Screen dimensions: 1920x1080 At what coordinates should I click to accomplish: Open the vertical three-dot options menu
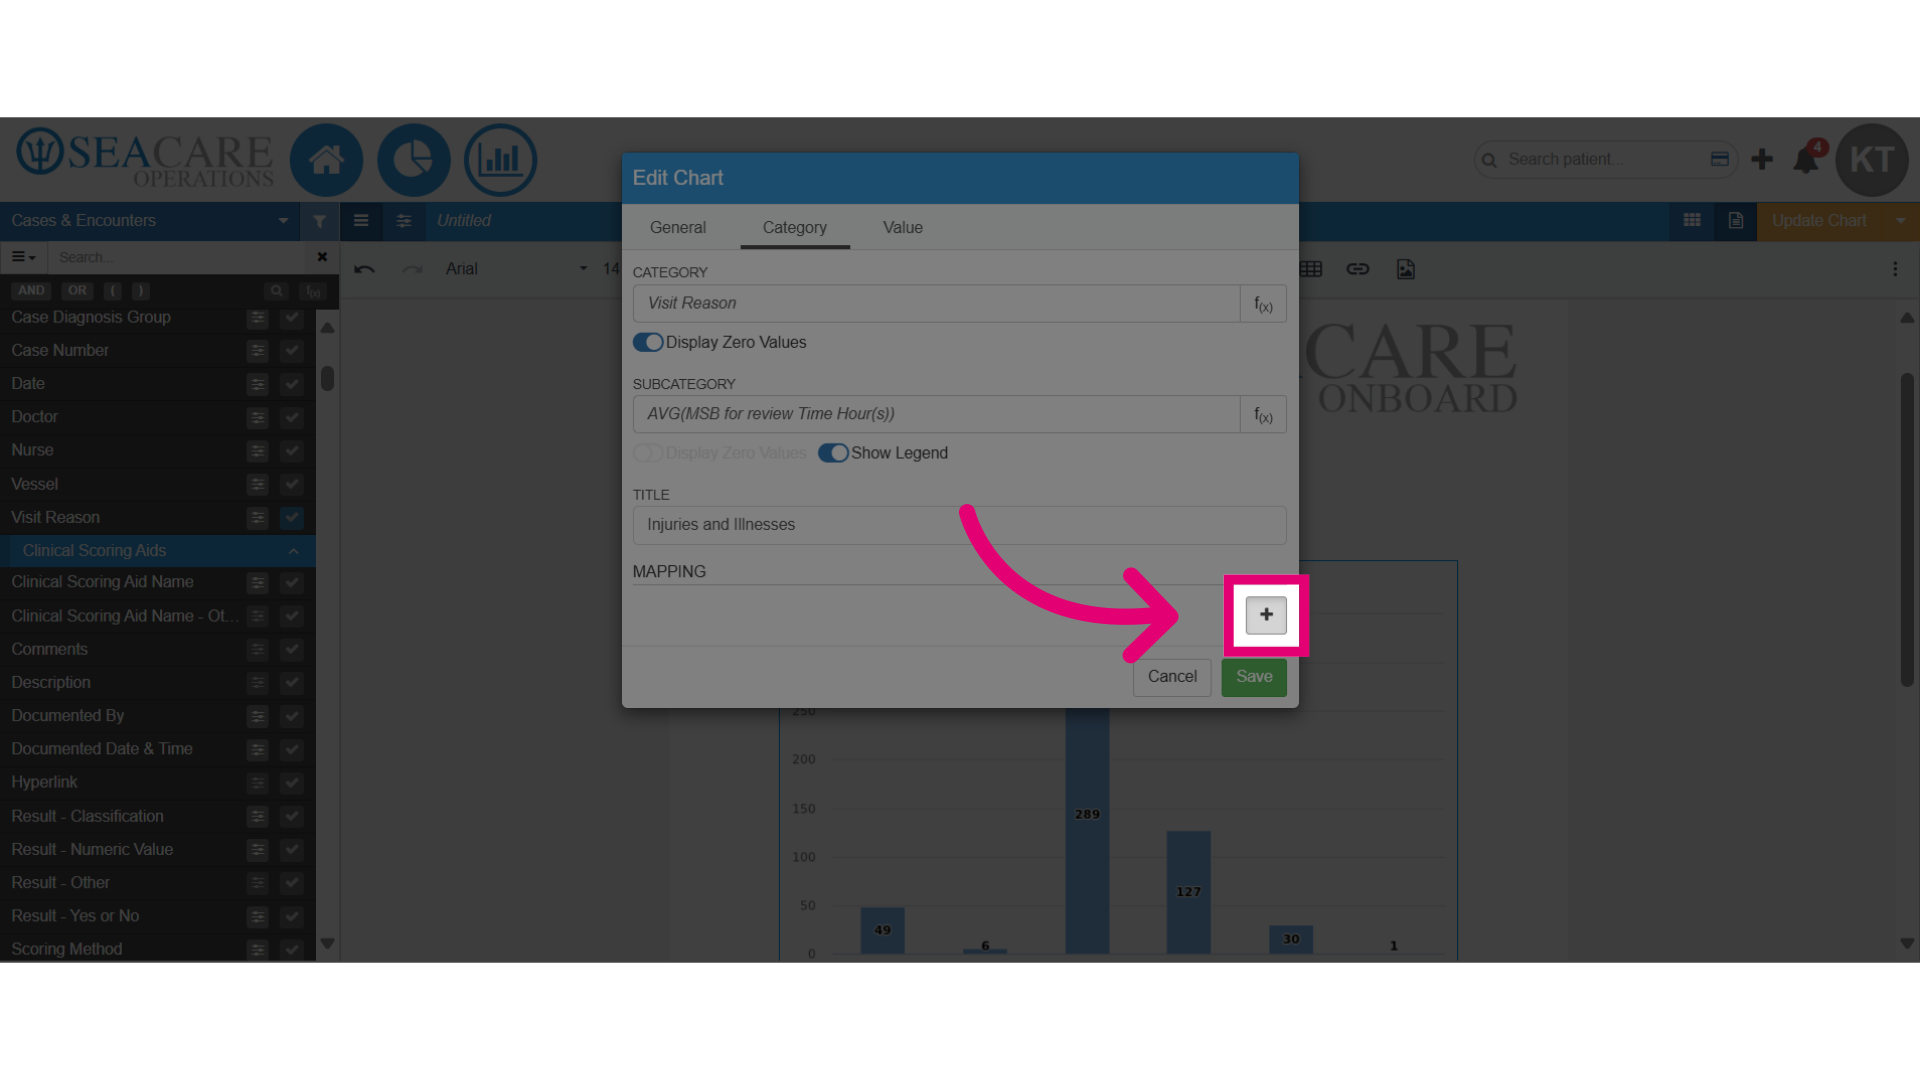[1895, 269]
